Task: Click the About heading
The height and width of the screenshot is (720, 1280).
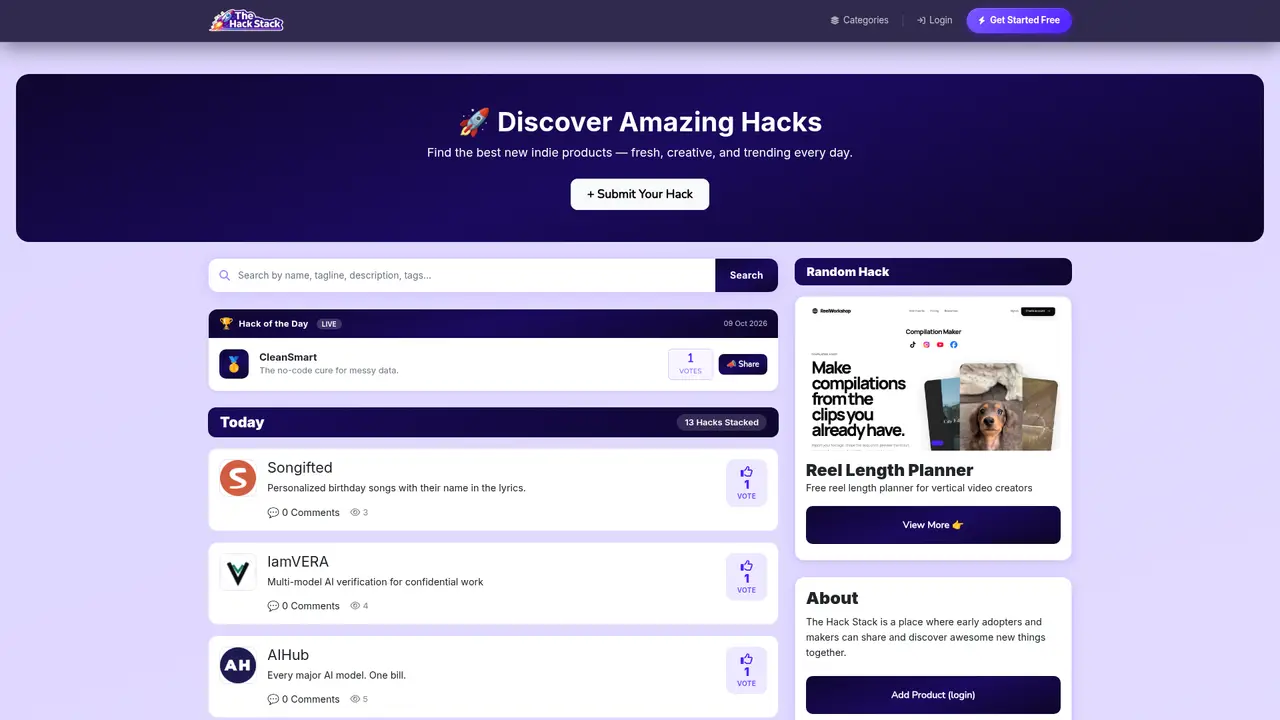Action: 832,598
